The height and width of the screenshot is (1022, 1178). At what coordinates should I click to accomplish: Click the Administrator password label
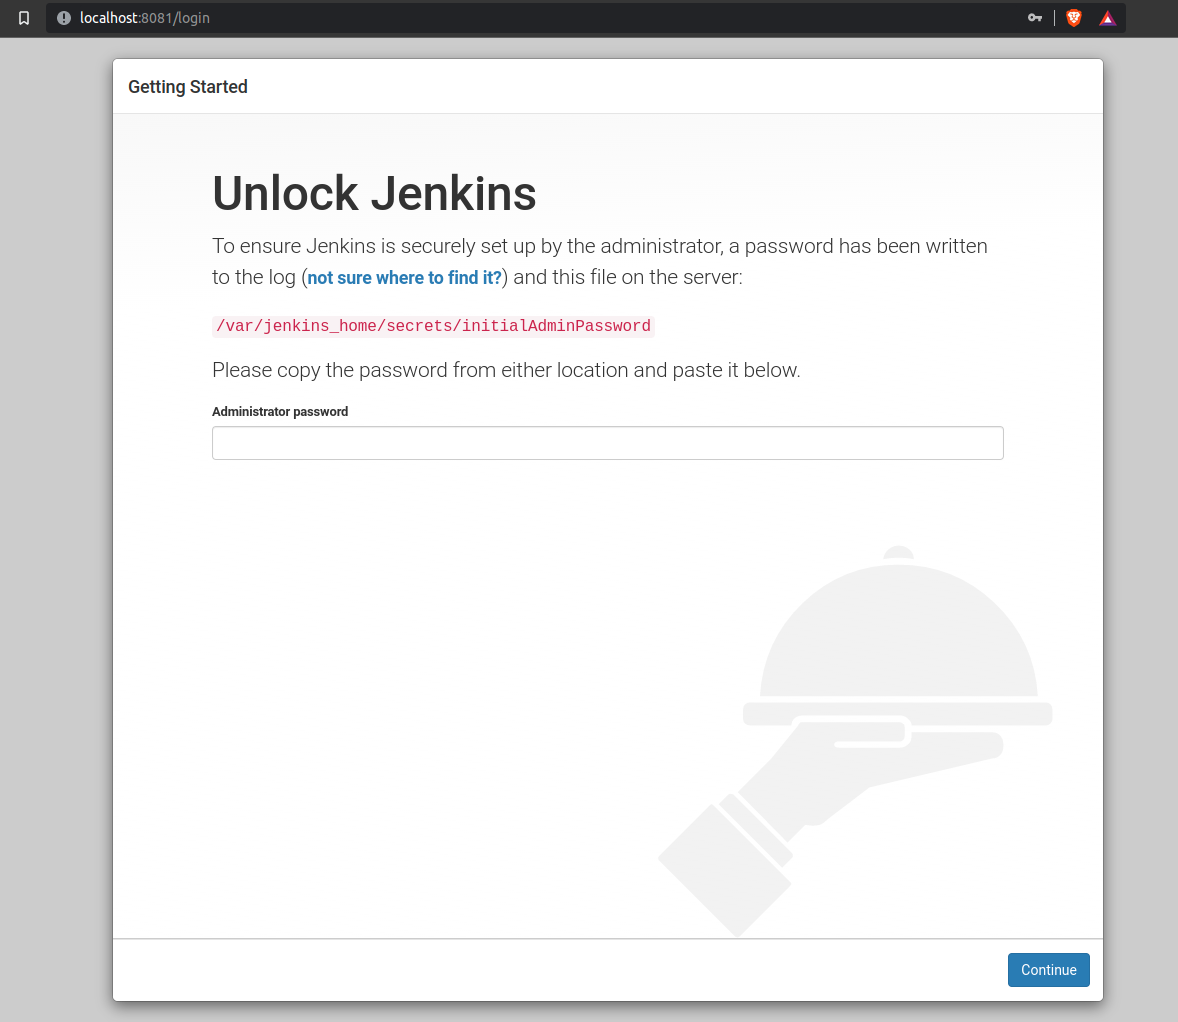point(280,412)
